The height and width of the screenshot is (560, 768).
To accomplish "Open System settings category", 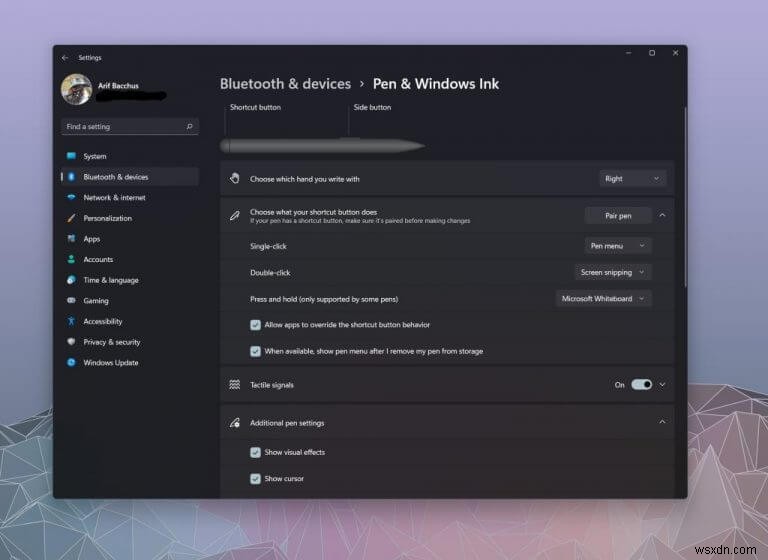I will click(x=130, y=156).
